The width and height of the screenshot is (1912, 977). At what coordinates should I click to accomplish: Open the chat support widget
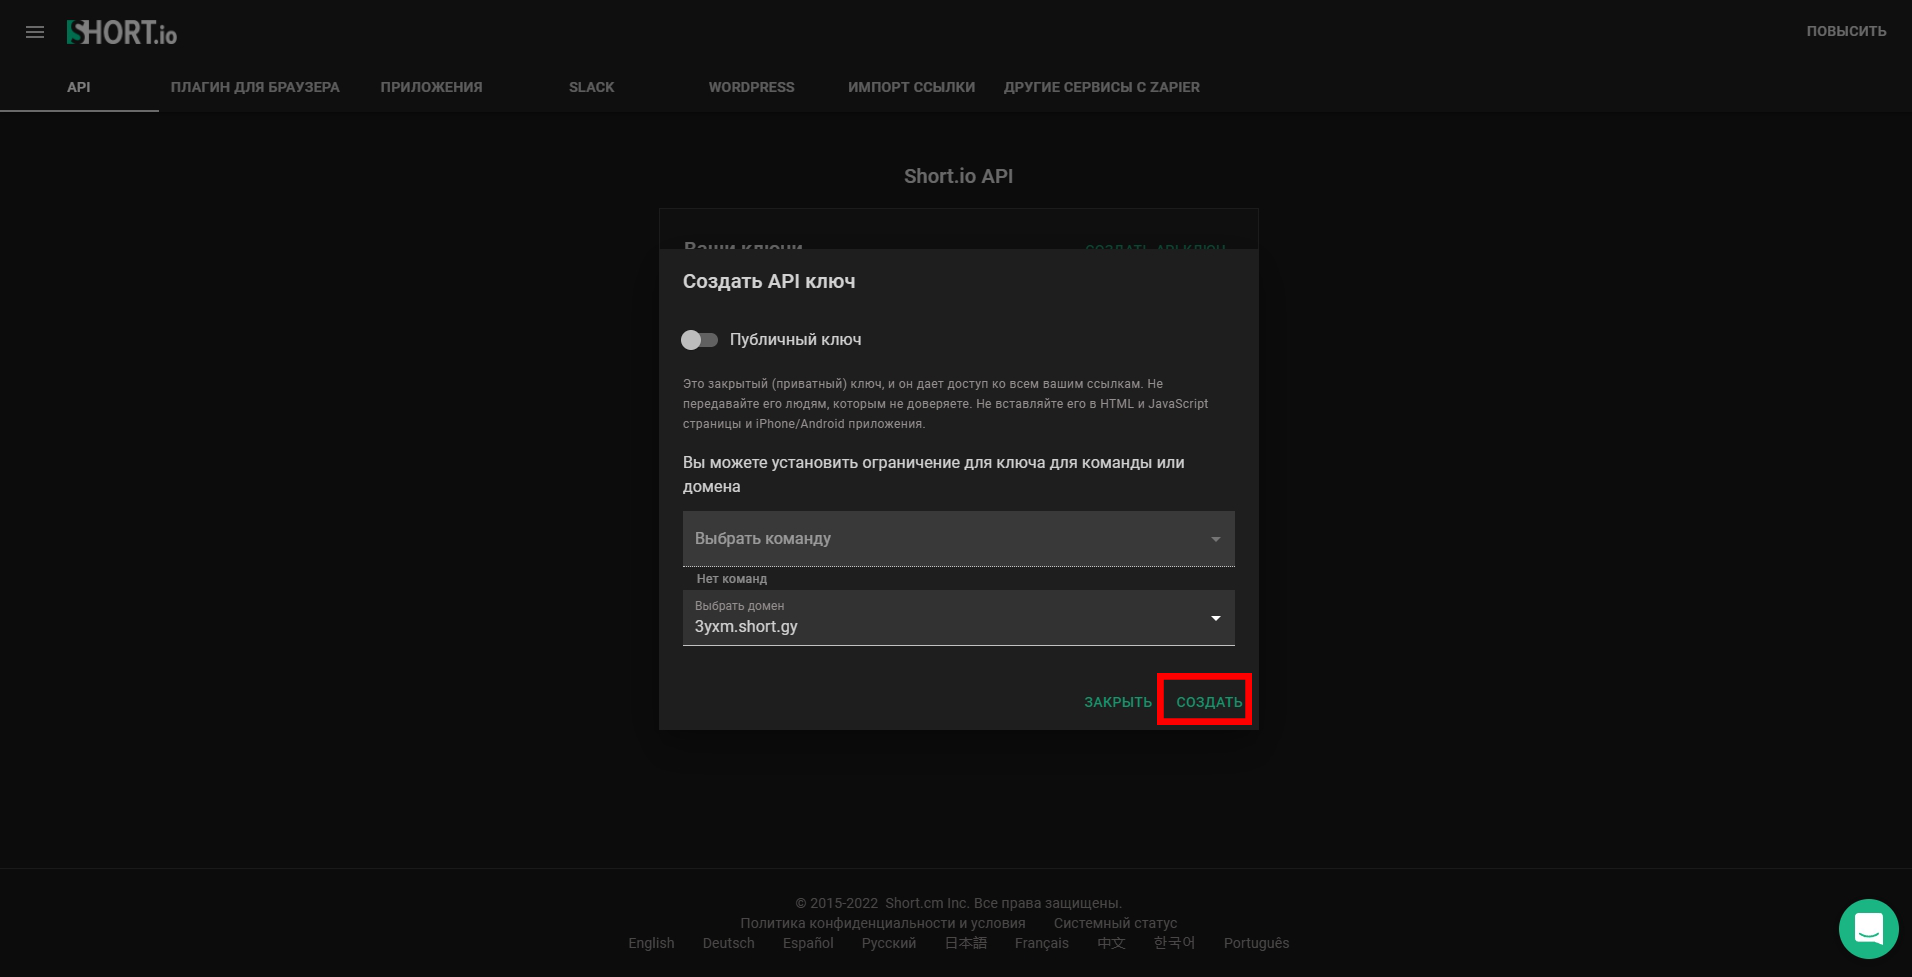tap(1868, 929)
